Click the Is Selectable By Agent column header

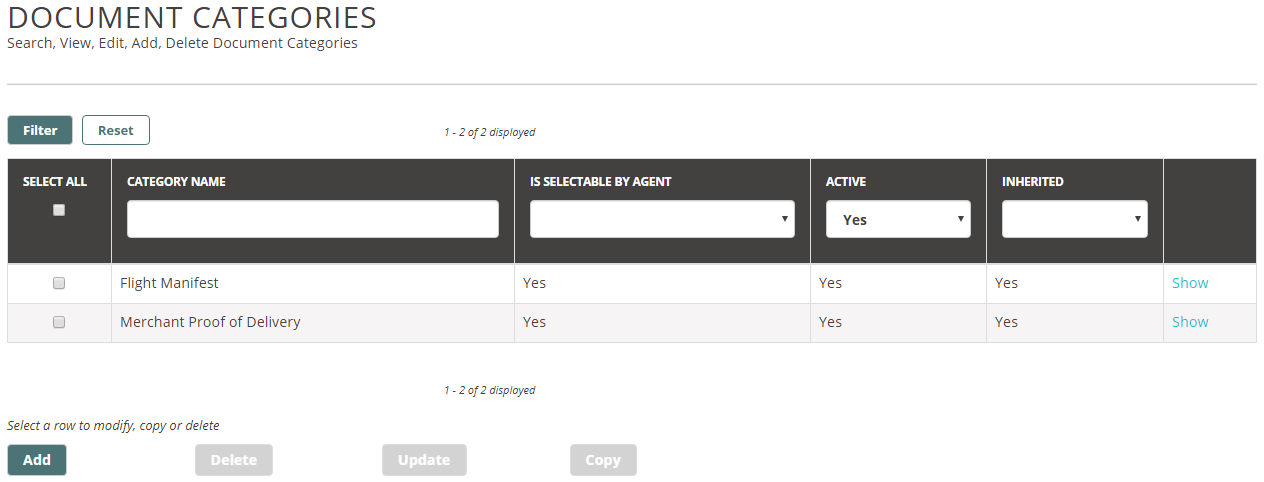pos(601,182)
